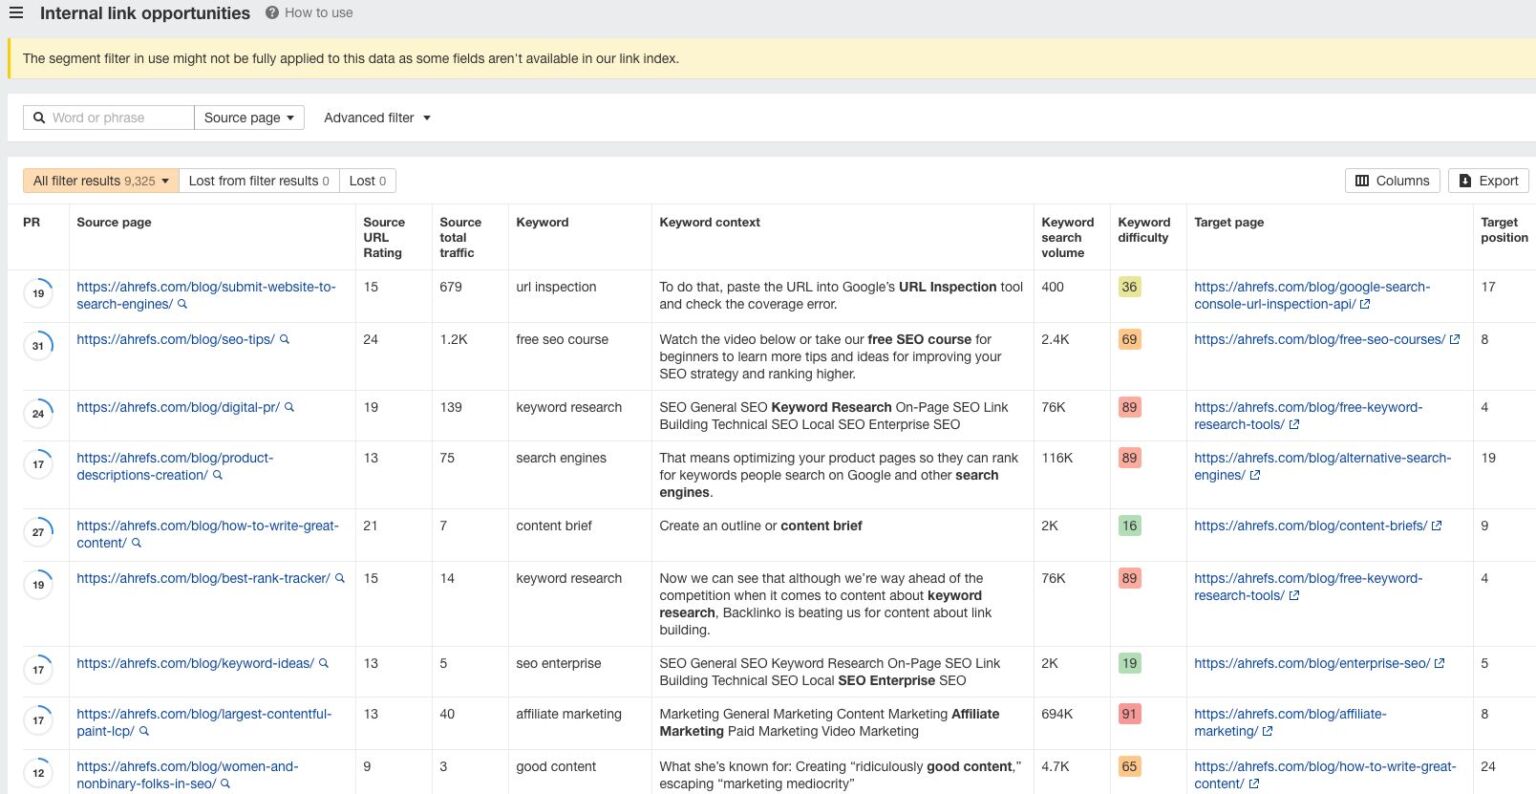
Task: Click magnifier icon beside seo-tips source URL
Action: point(285,340)
